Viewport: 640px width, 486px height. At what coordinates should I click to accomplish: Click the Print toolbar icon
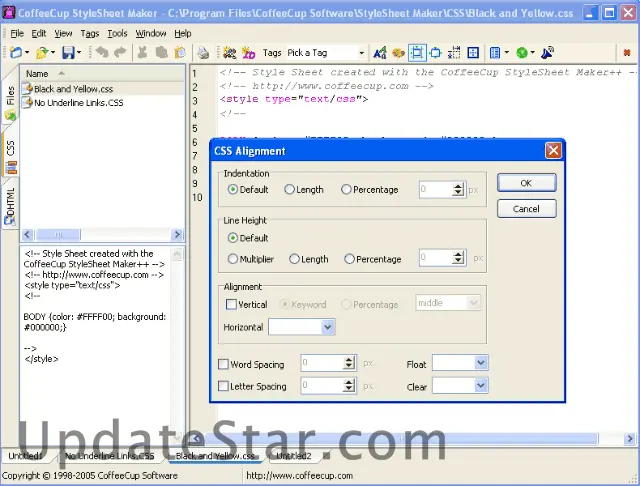click(x=203, y=53)
